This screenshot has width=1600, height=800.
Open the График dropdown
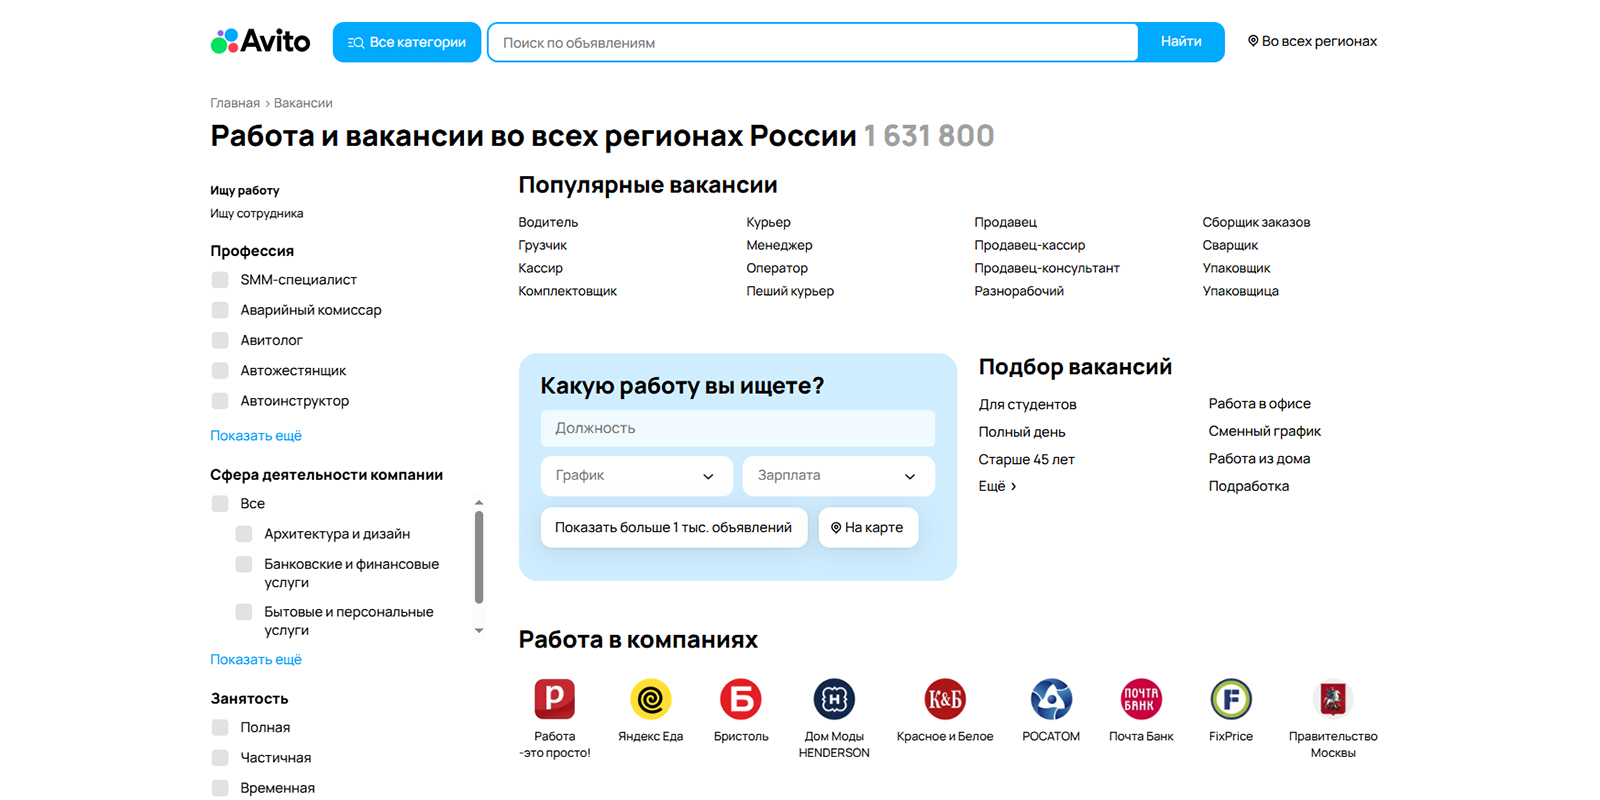point(637,476)
